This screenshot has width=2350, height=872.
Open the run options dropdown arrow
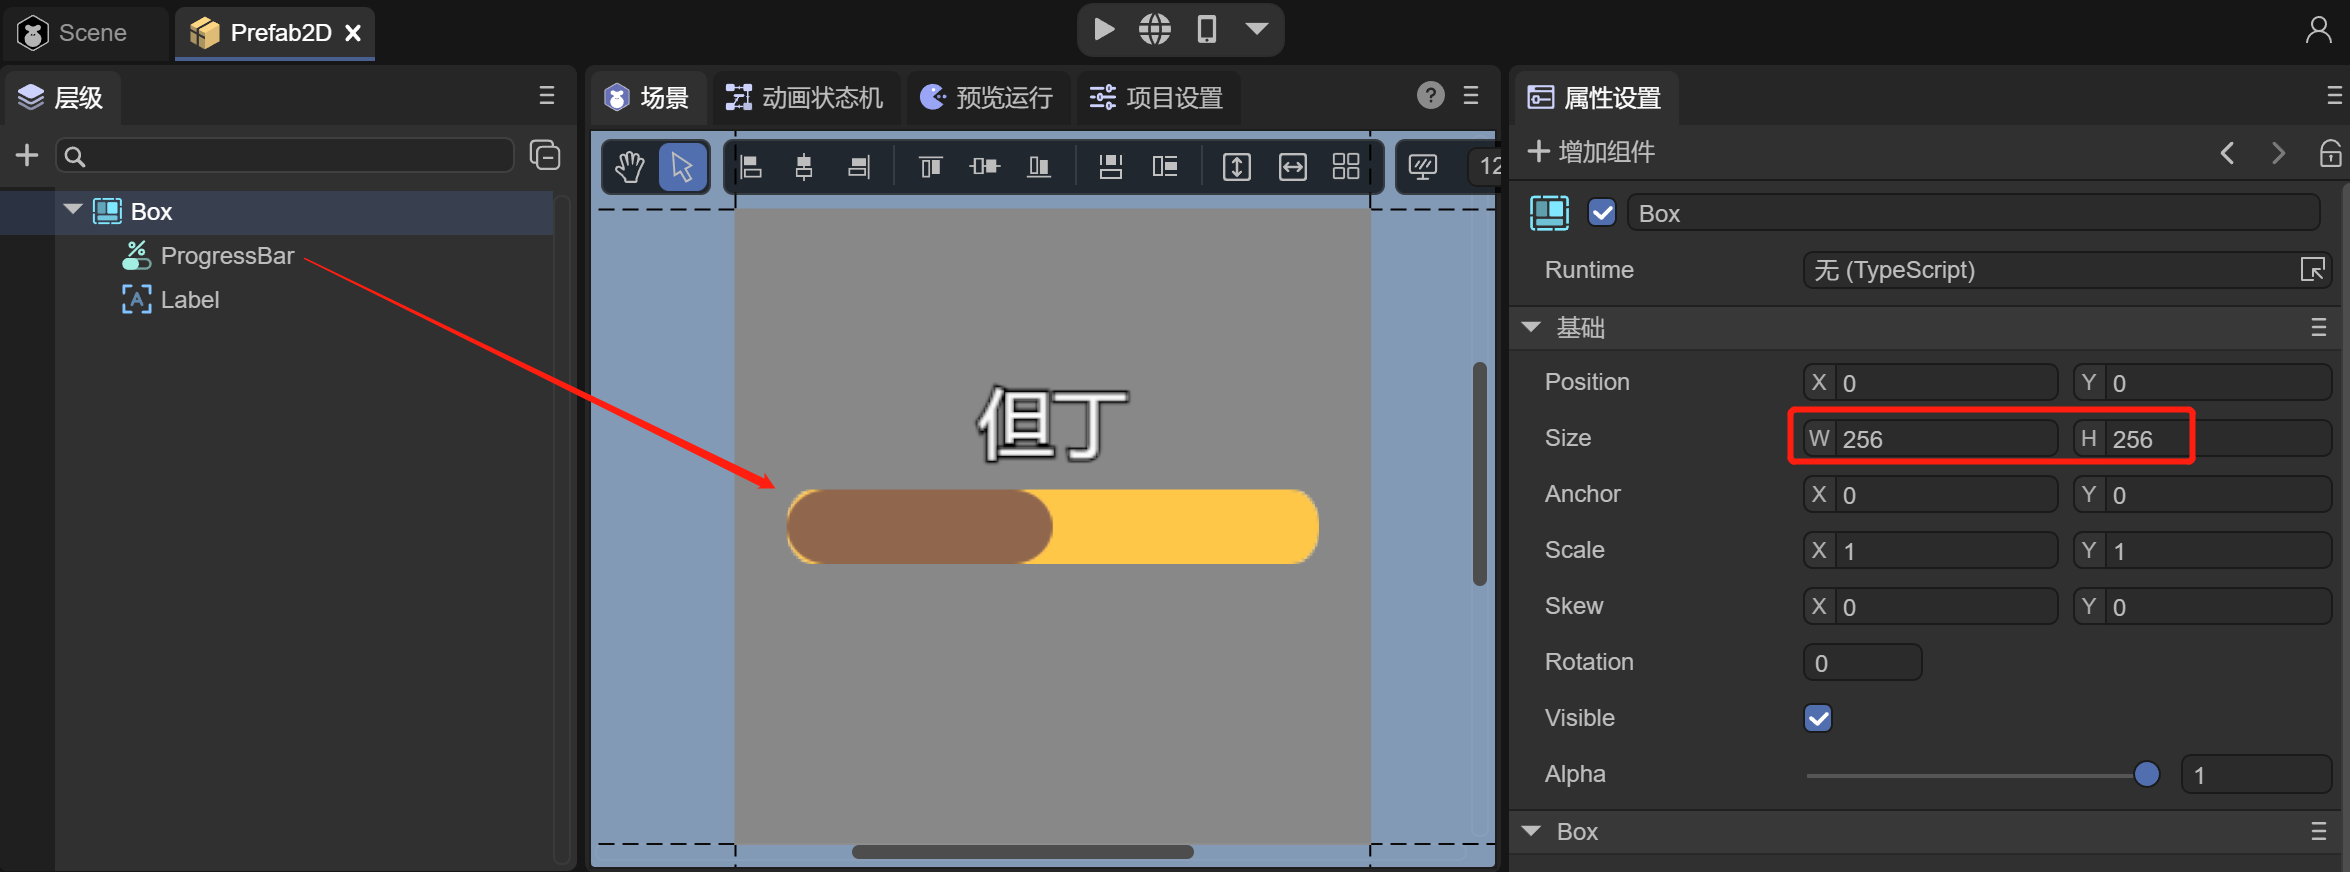1257,29
